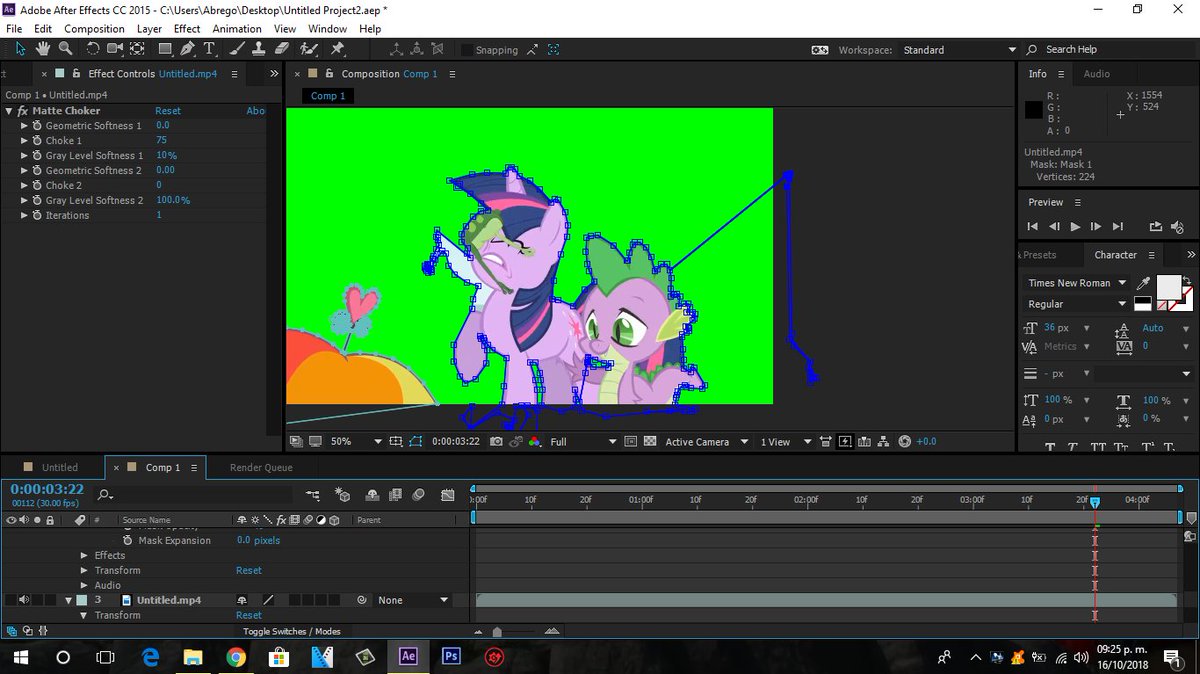Click the timeline zoom slider
This screenshot has width=1200, height=674.
[x=497, y=631]
